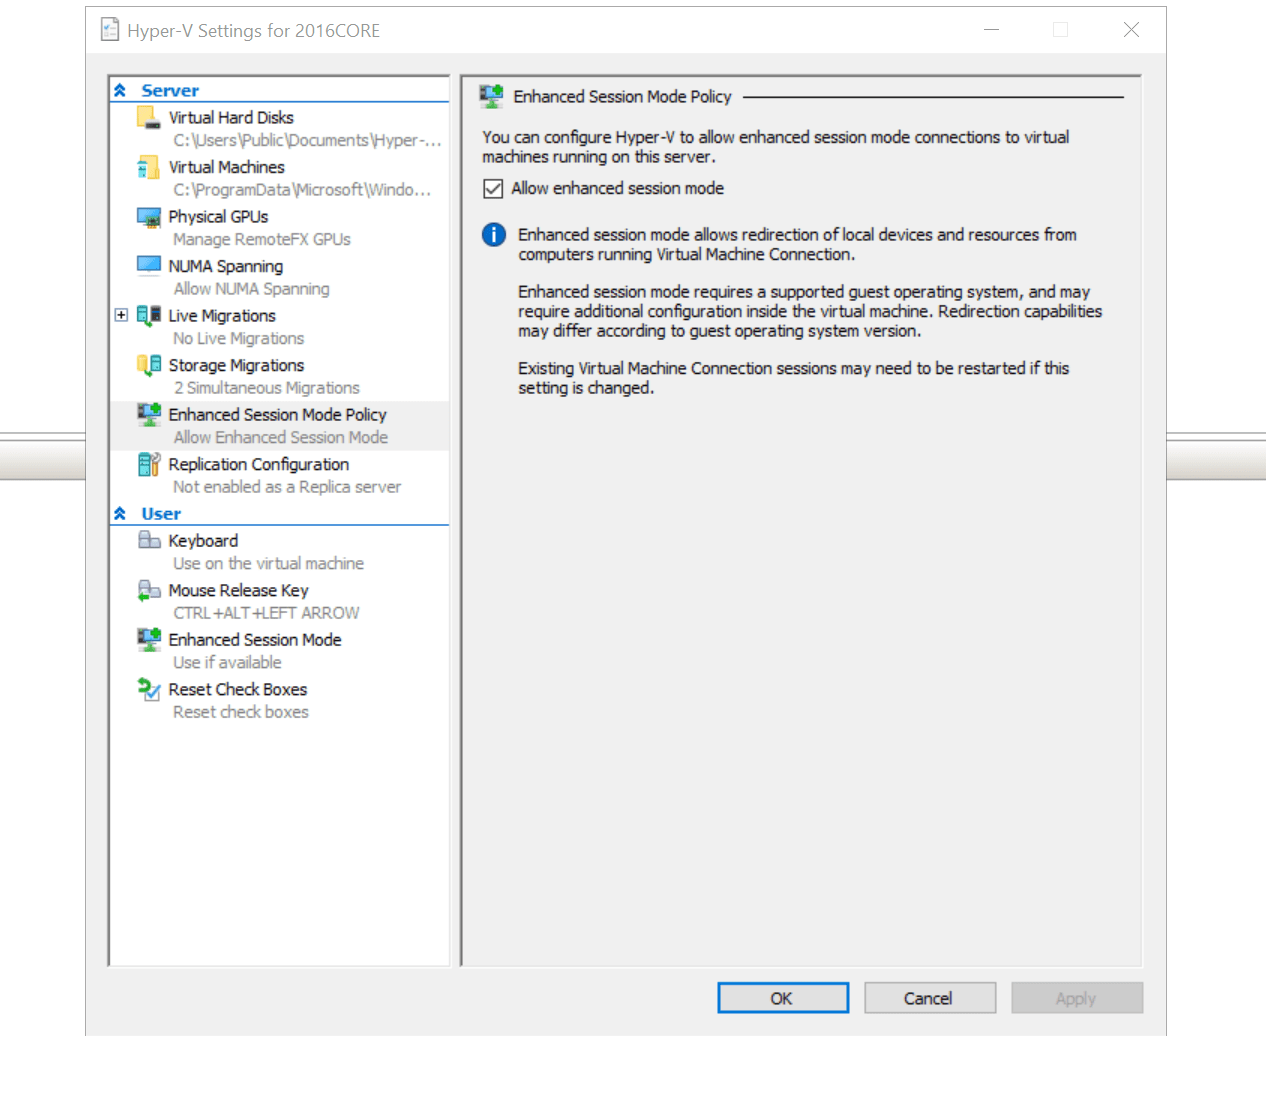
Task: Click the Physical GPUs icon
Action: (147, 216)
